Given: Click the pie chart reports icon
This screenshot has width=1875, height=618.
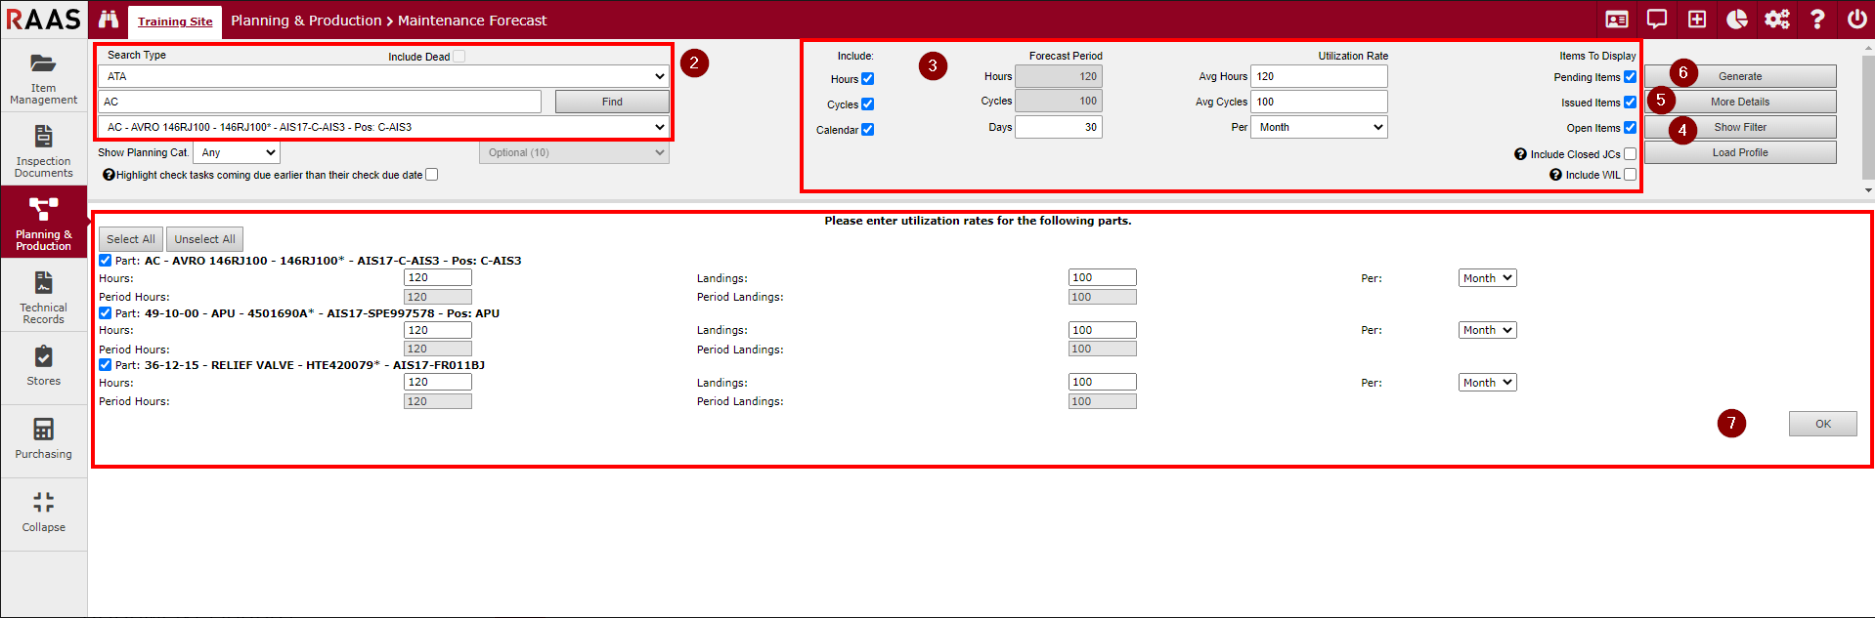Looking at the screenshot, I should pyautogui.click(x=1737, y=20).
